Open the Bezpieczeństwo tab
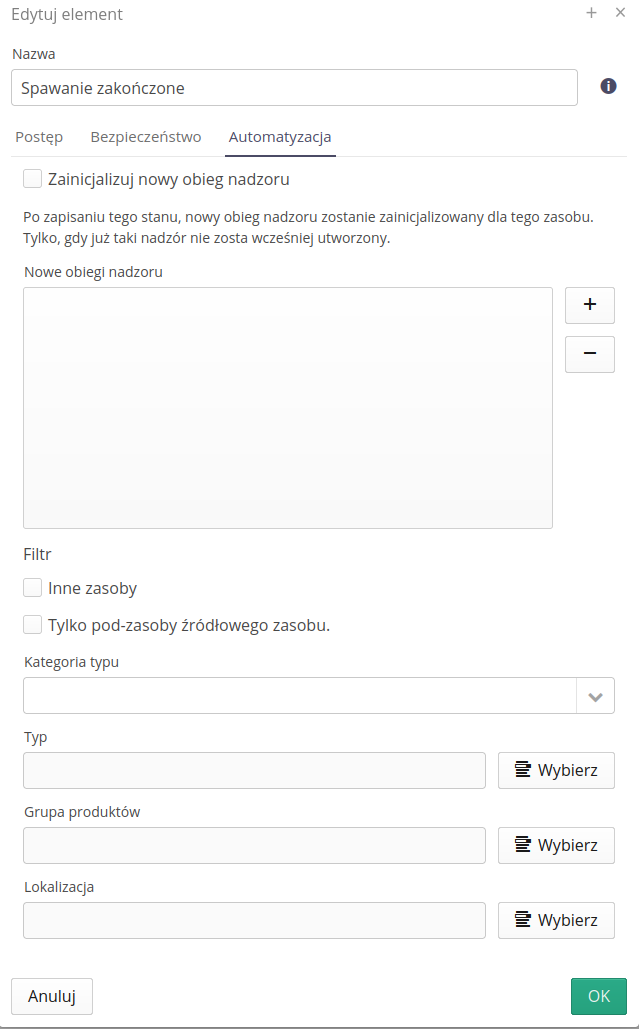The height and width of the screenshot is (1029, 639). pyautogui.click(x=146, y=137)
